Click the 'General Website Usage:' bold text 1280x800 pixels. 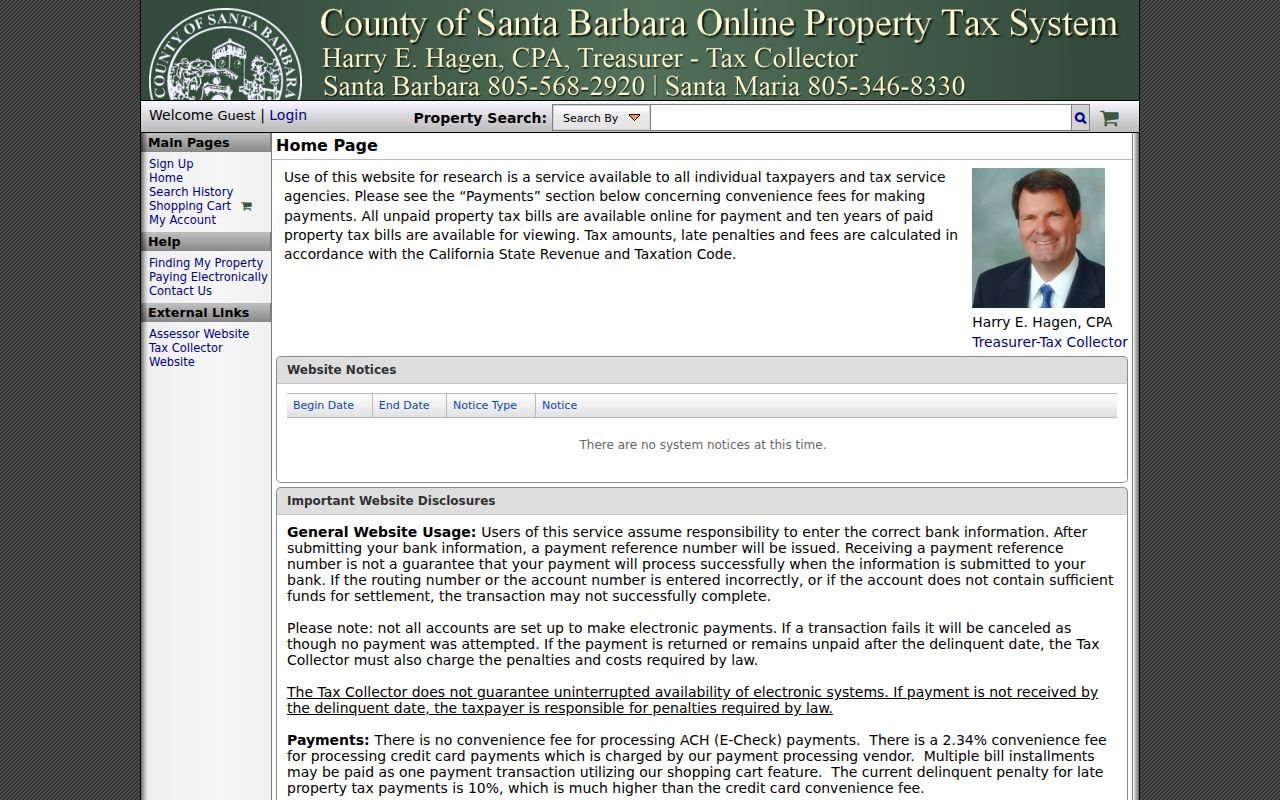(382, 532)
